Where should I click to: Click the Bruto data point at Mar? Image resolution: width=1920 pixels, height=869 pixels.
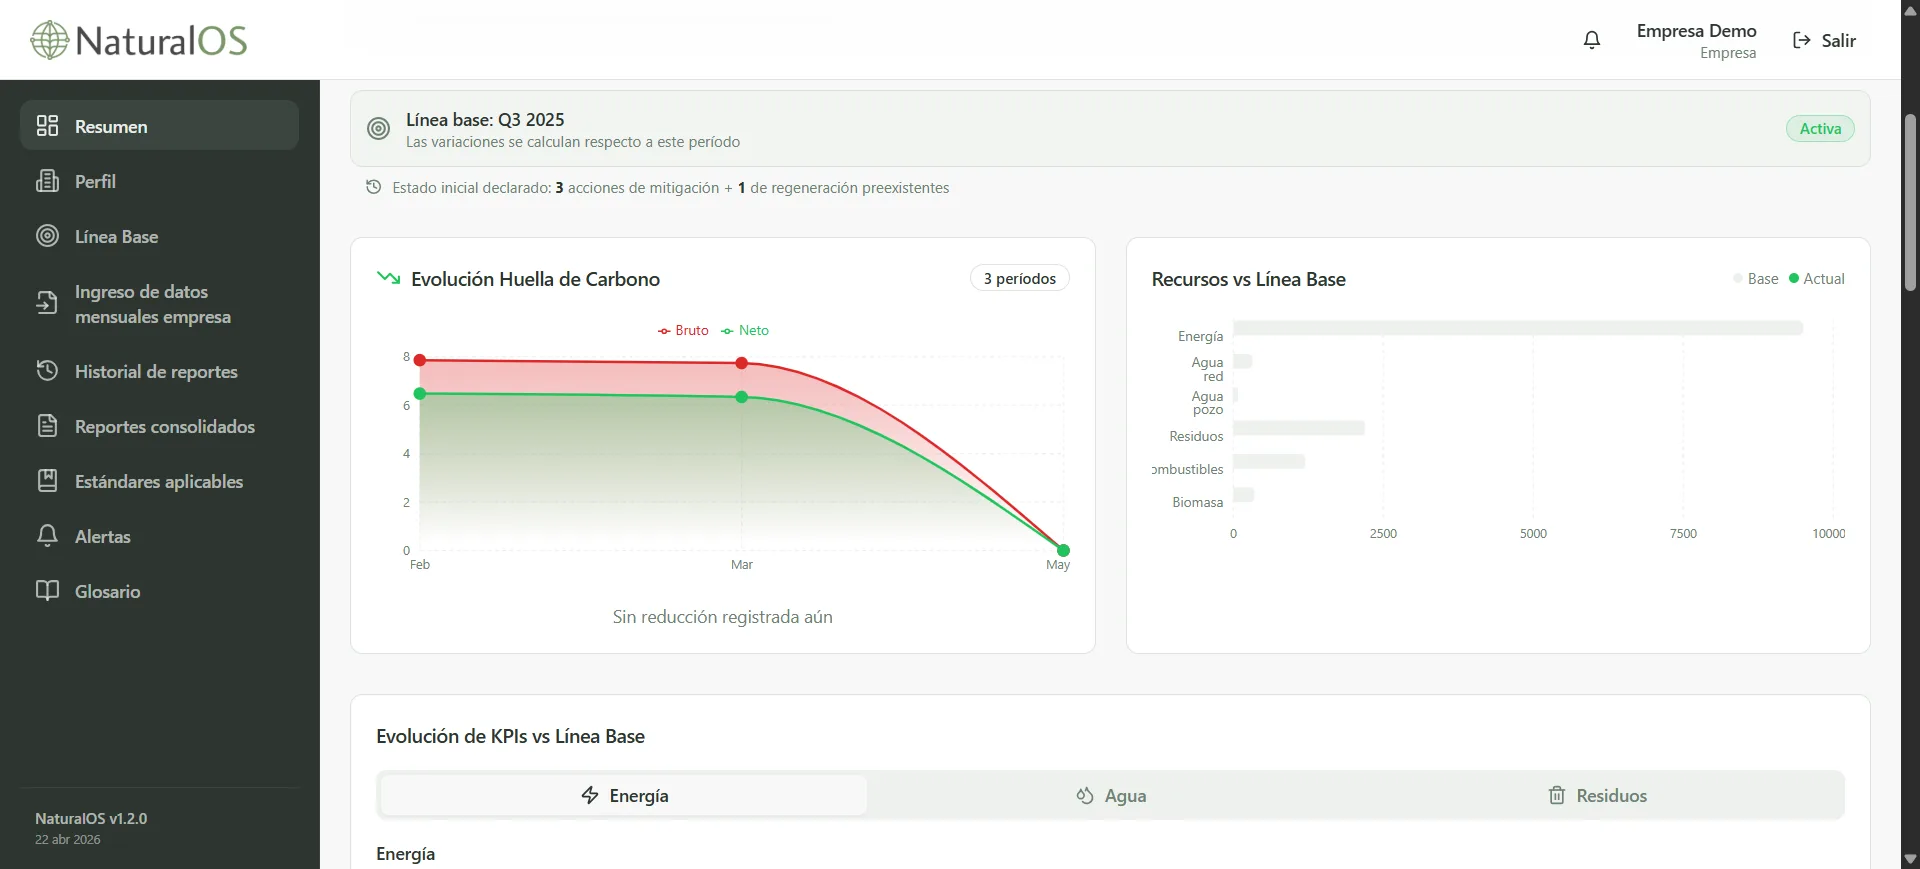[741, 363]
